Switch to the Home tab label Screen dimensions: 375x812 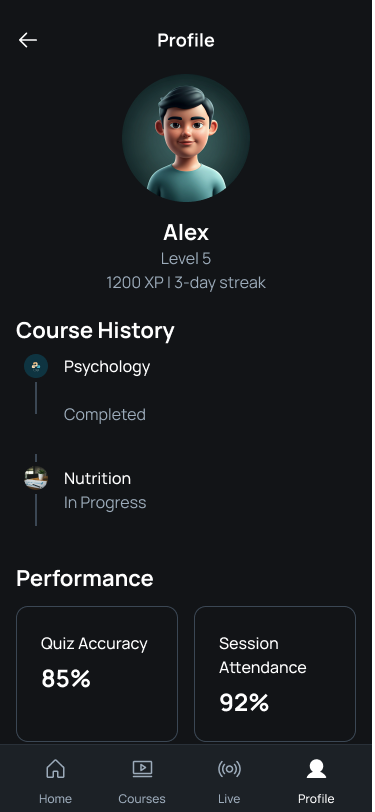tap(55, 799)
